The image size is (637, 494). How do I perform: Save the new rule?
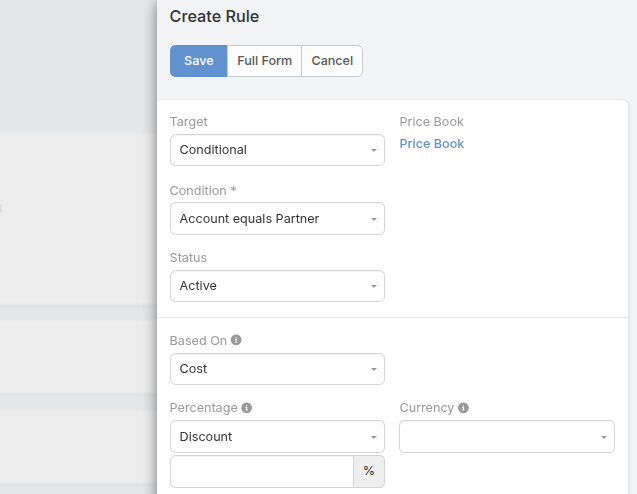198,61
